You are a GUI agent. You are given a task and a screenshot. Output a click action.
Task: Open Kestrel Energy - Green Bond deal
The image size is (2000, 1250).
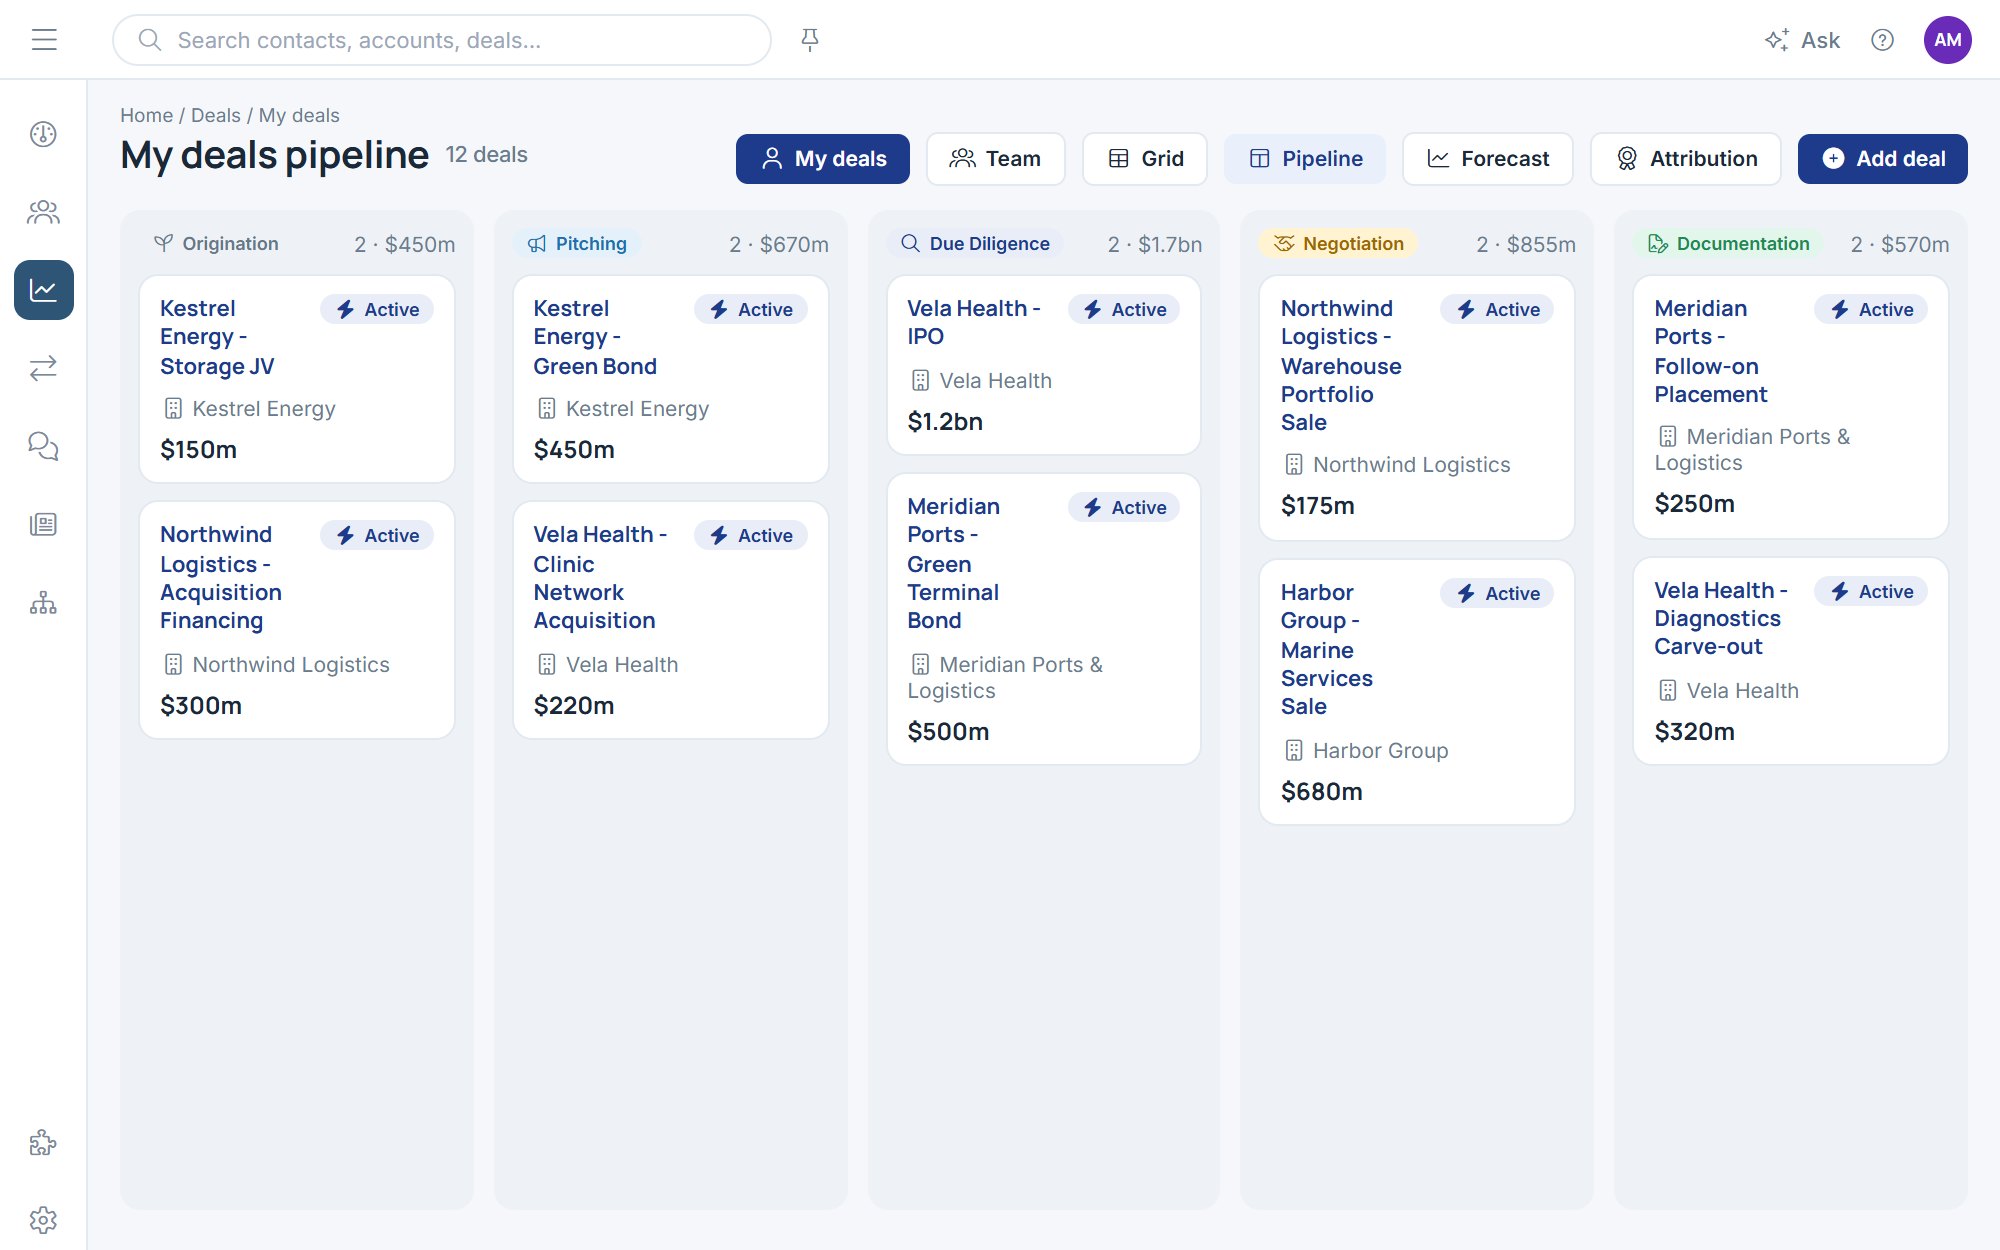pos(595,337)
